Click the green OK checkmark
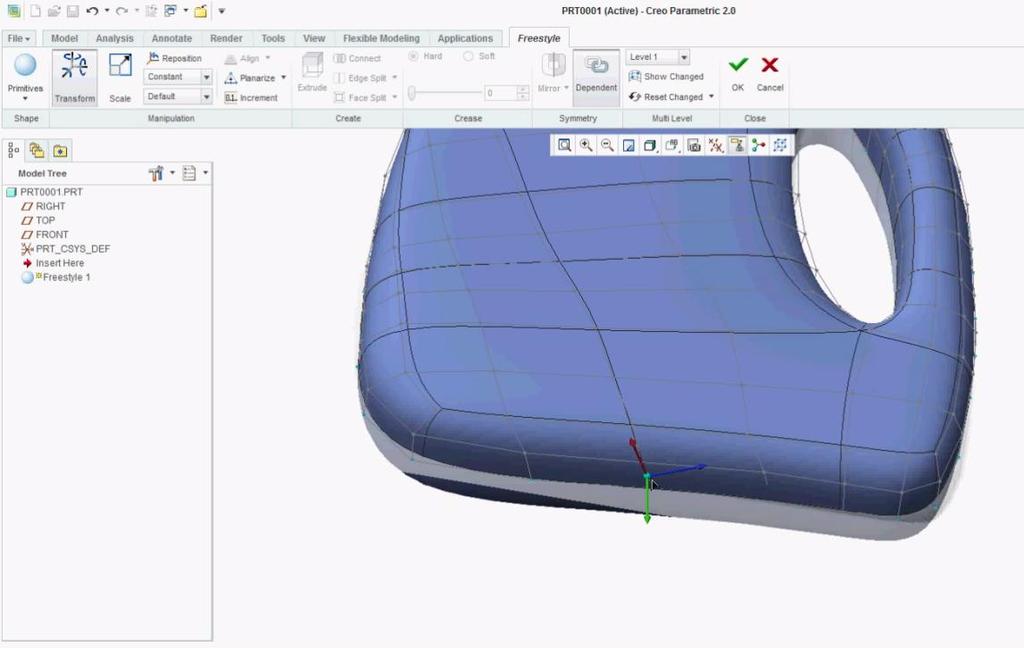The width and height of the screenshot is (1024, 648). point(738,65)
